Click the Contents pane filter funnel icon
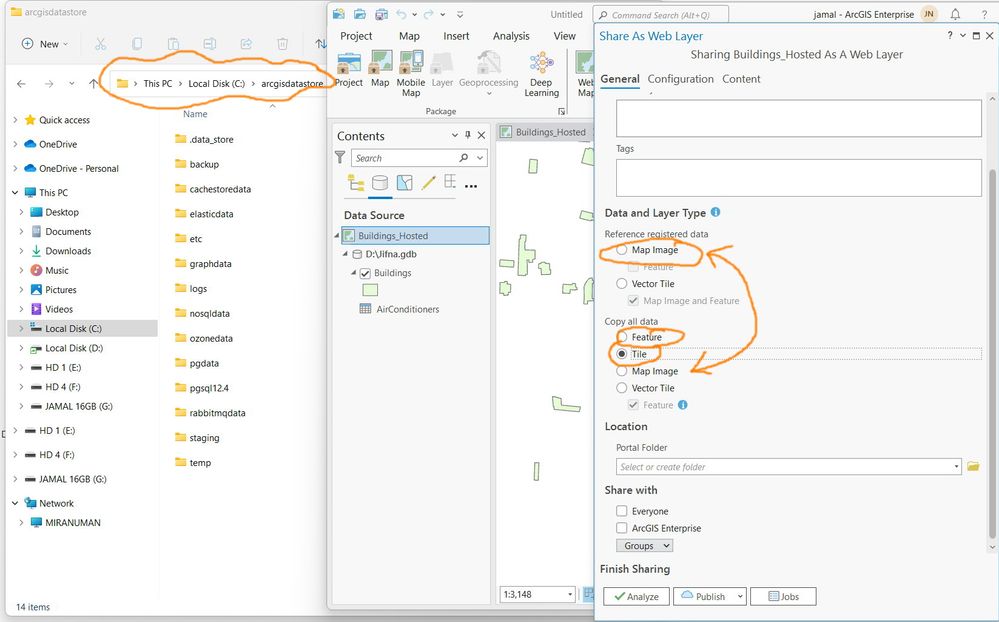Screen dimensions: 999x622 [x=340, y=157]
